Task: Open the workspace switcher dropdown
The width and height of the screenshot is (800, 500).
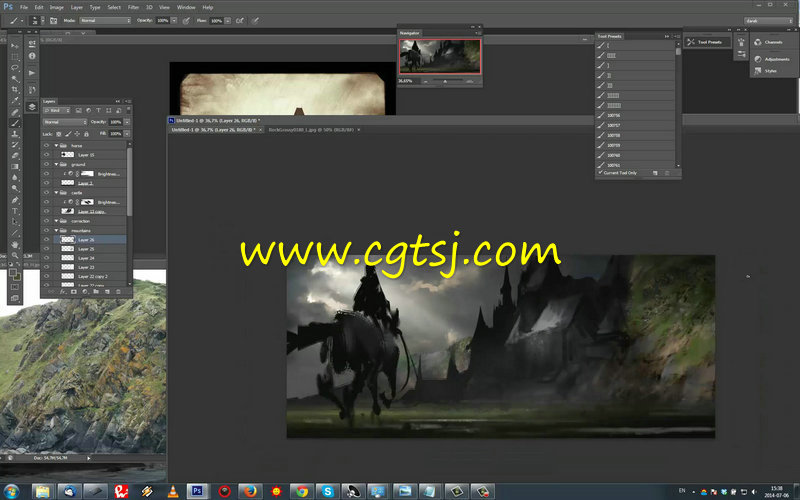Action: 768,20
